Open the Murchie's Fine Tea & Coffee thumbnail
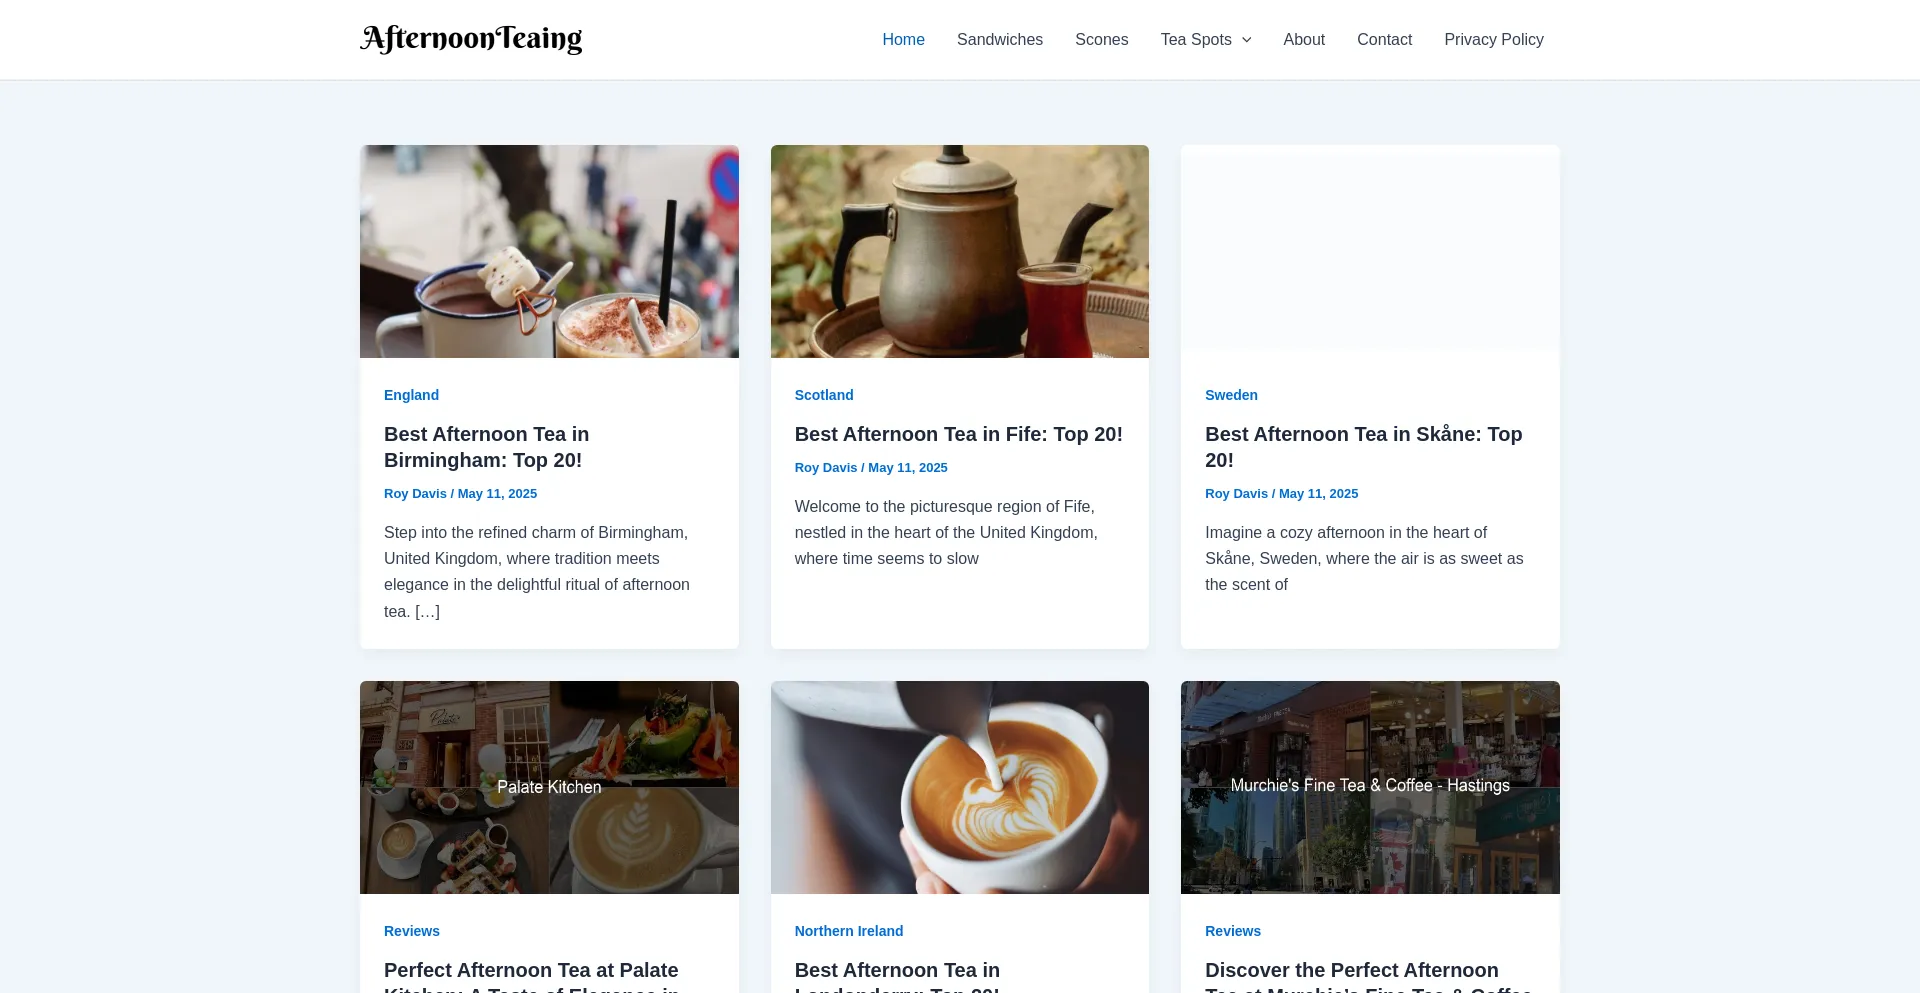Viewport: 1920px width, 993px height. (x=1370, y=787)
